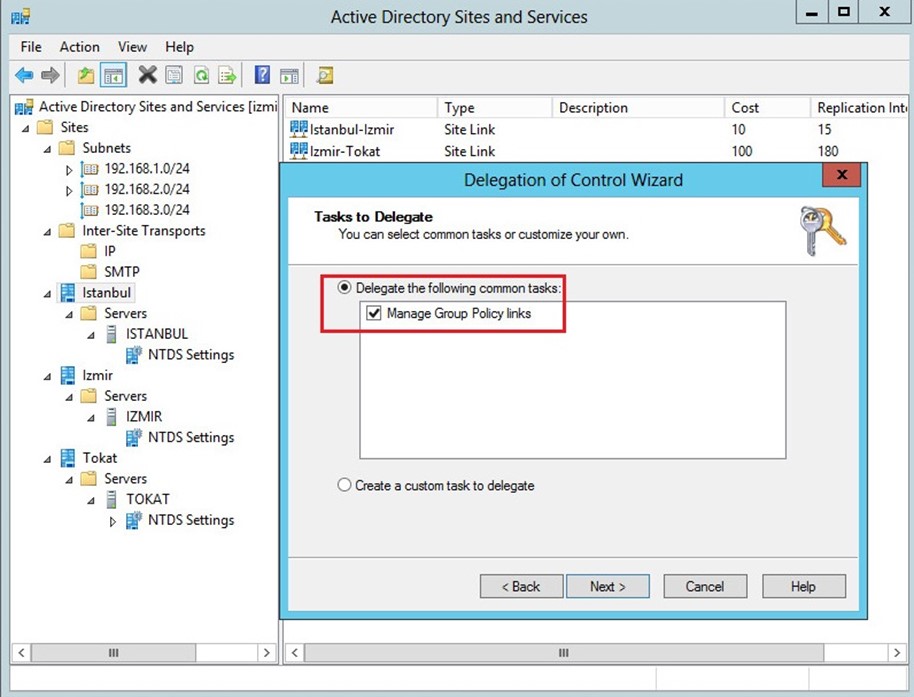Screen dimensions: 914x697
Task: Minimize the Active Directory Sites and Services window
Action: tap(811, 12)
